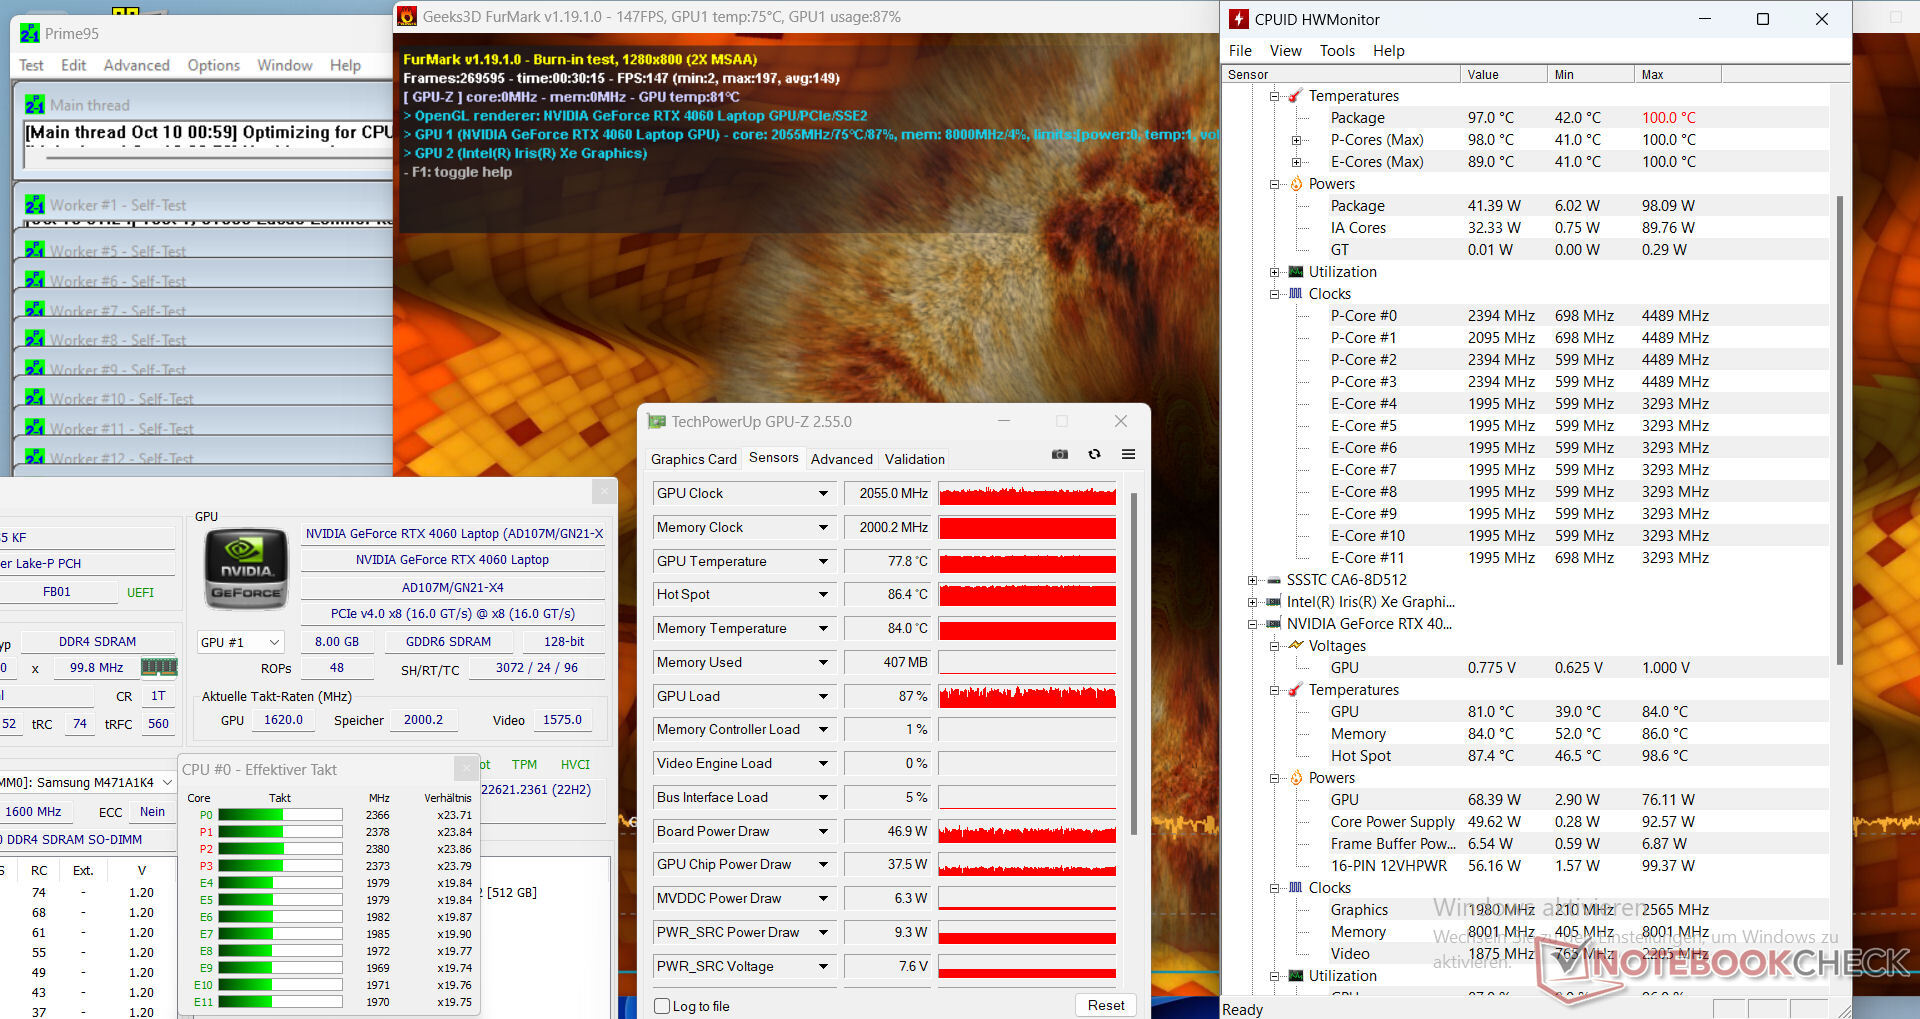1920x1019 pixels.
Task: Click NVIDIA GeForce logo image
Action: 246,570
